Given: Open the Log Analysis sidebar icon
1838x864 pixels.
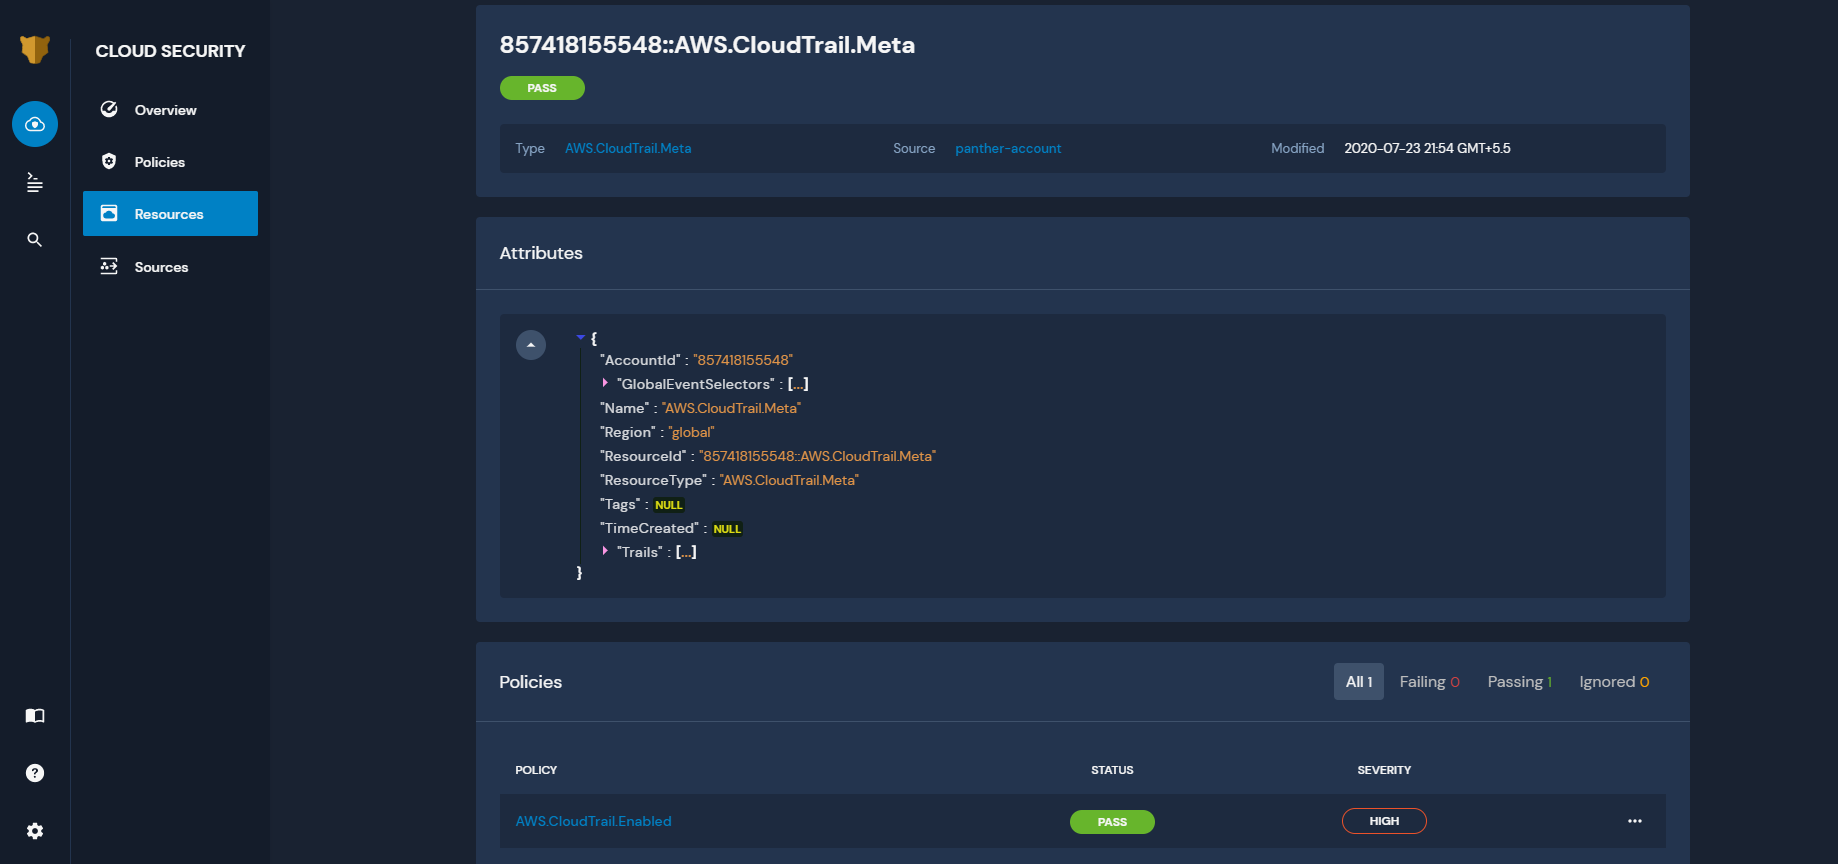Looking at the screenshot, I should 35,182.
